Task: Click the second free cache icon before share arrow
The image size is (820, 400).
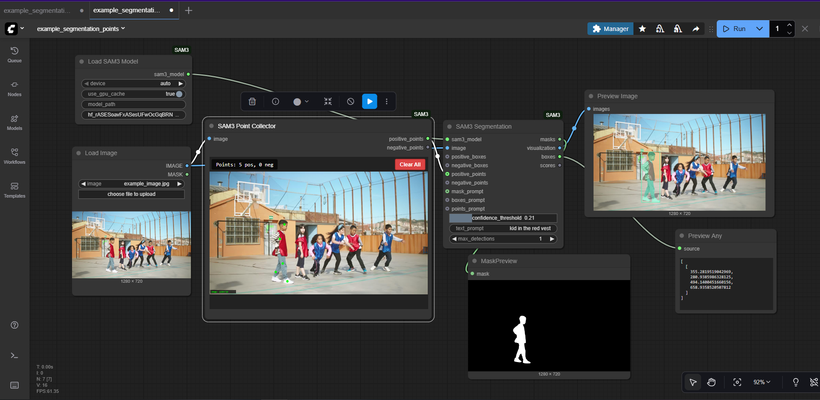Action: click(x=678, y=29)
